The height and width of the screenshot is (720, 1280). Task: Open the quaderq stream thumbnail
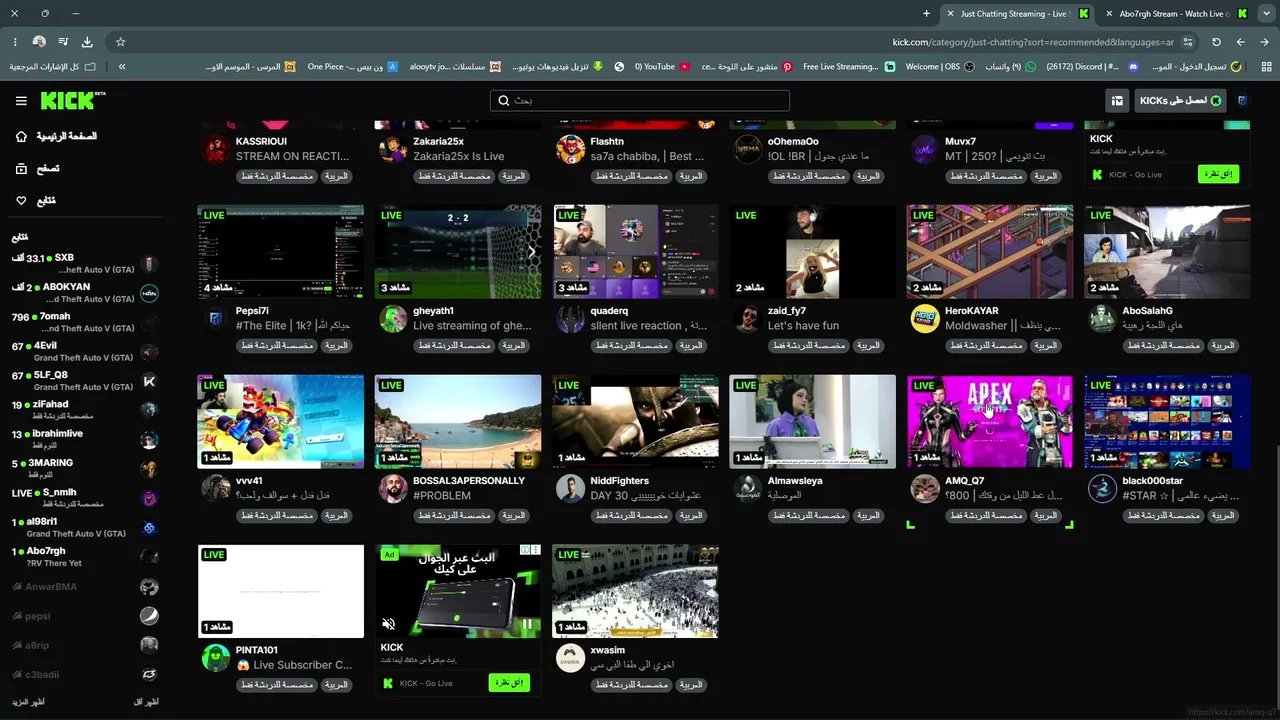click(635, 252)
